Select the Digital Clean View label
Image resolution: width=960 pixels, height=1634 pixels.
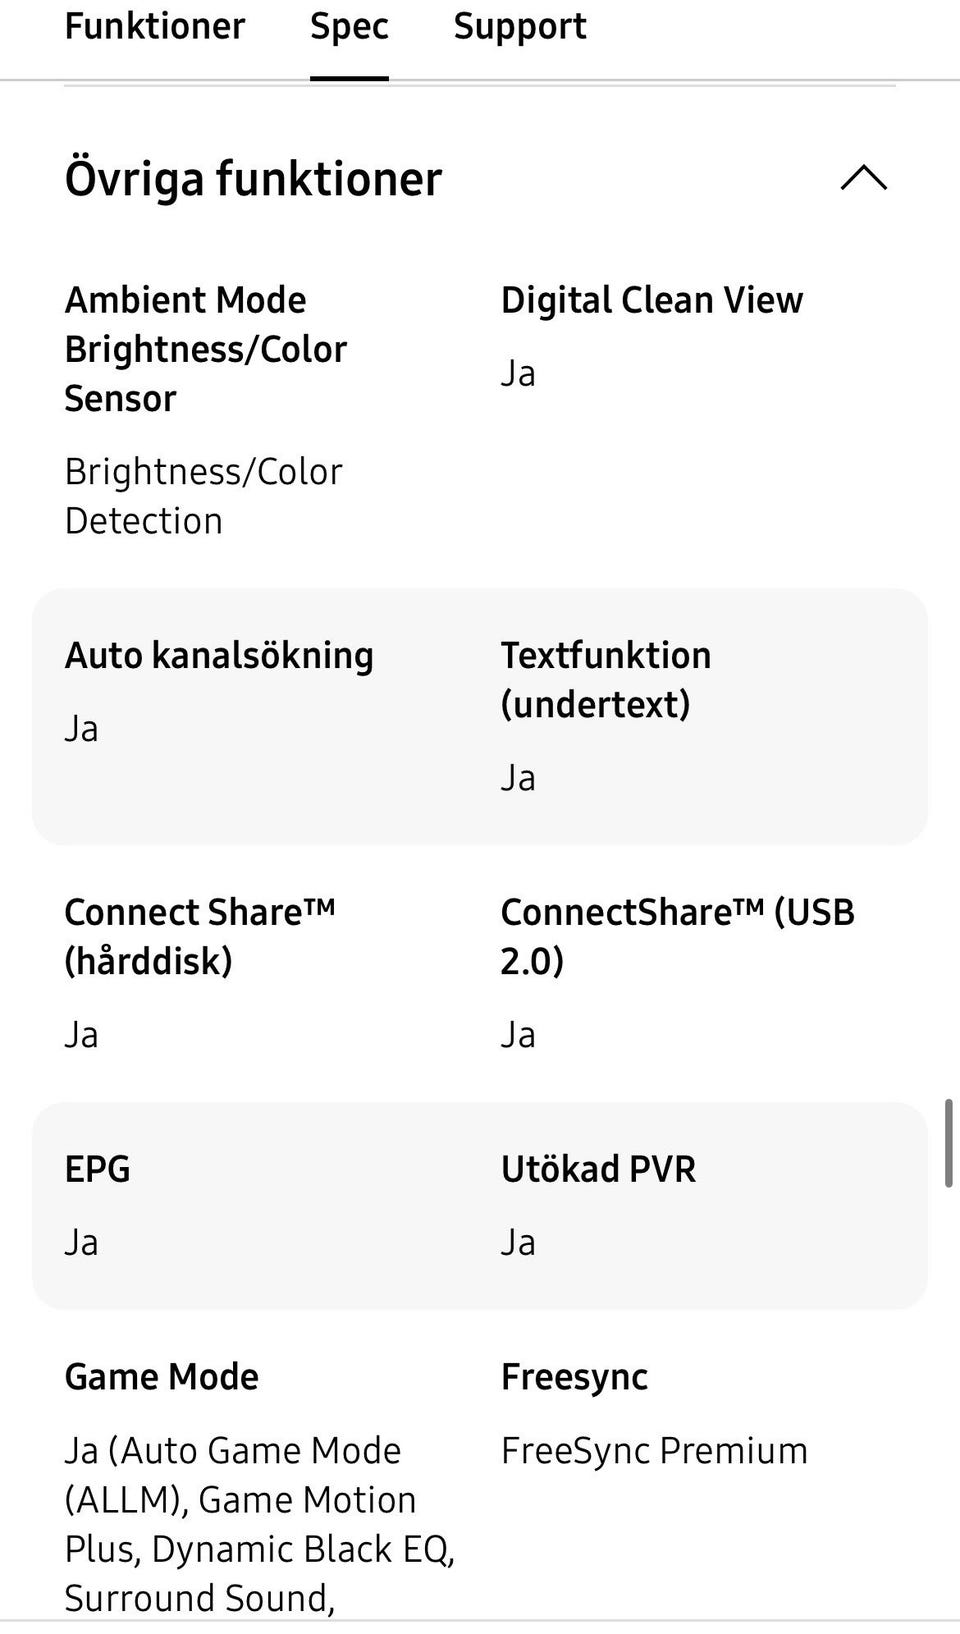tap(652, 300)
